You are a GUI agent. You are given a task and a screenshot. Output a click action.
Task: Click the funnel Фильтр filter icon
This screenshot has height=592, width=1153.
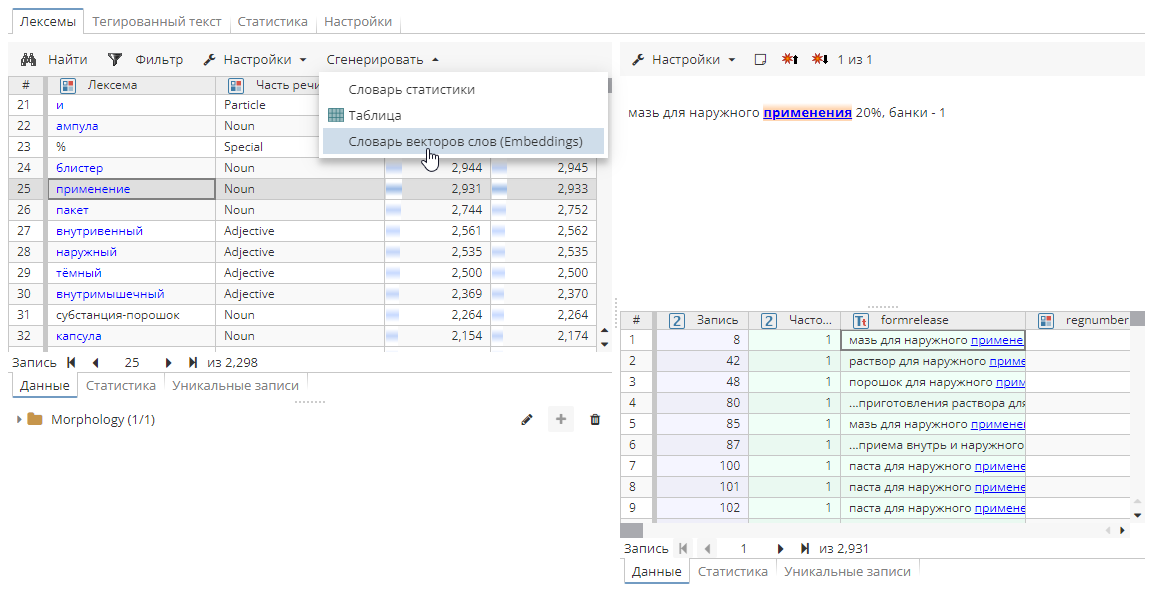point(115,60)
